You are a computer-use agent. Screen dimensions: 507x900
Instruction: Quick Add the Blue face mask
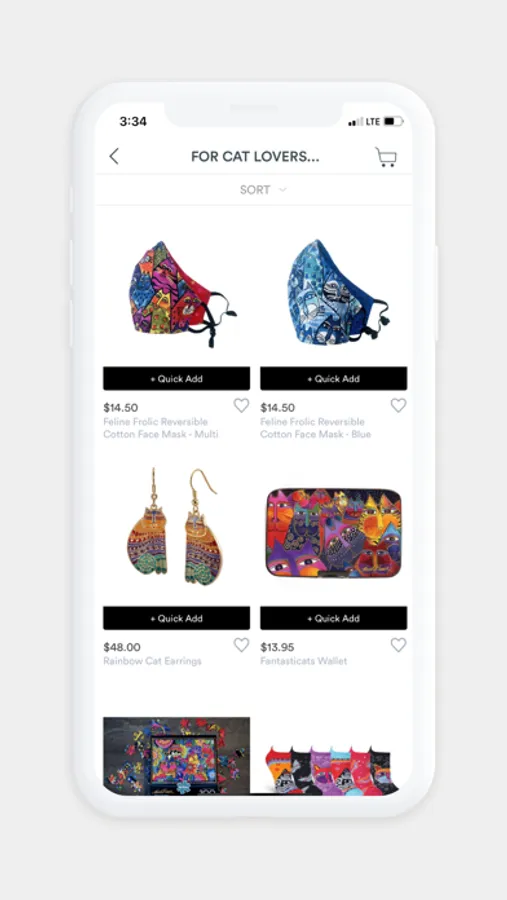pyautogui.click(x=334, y=379)
